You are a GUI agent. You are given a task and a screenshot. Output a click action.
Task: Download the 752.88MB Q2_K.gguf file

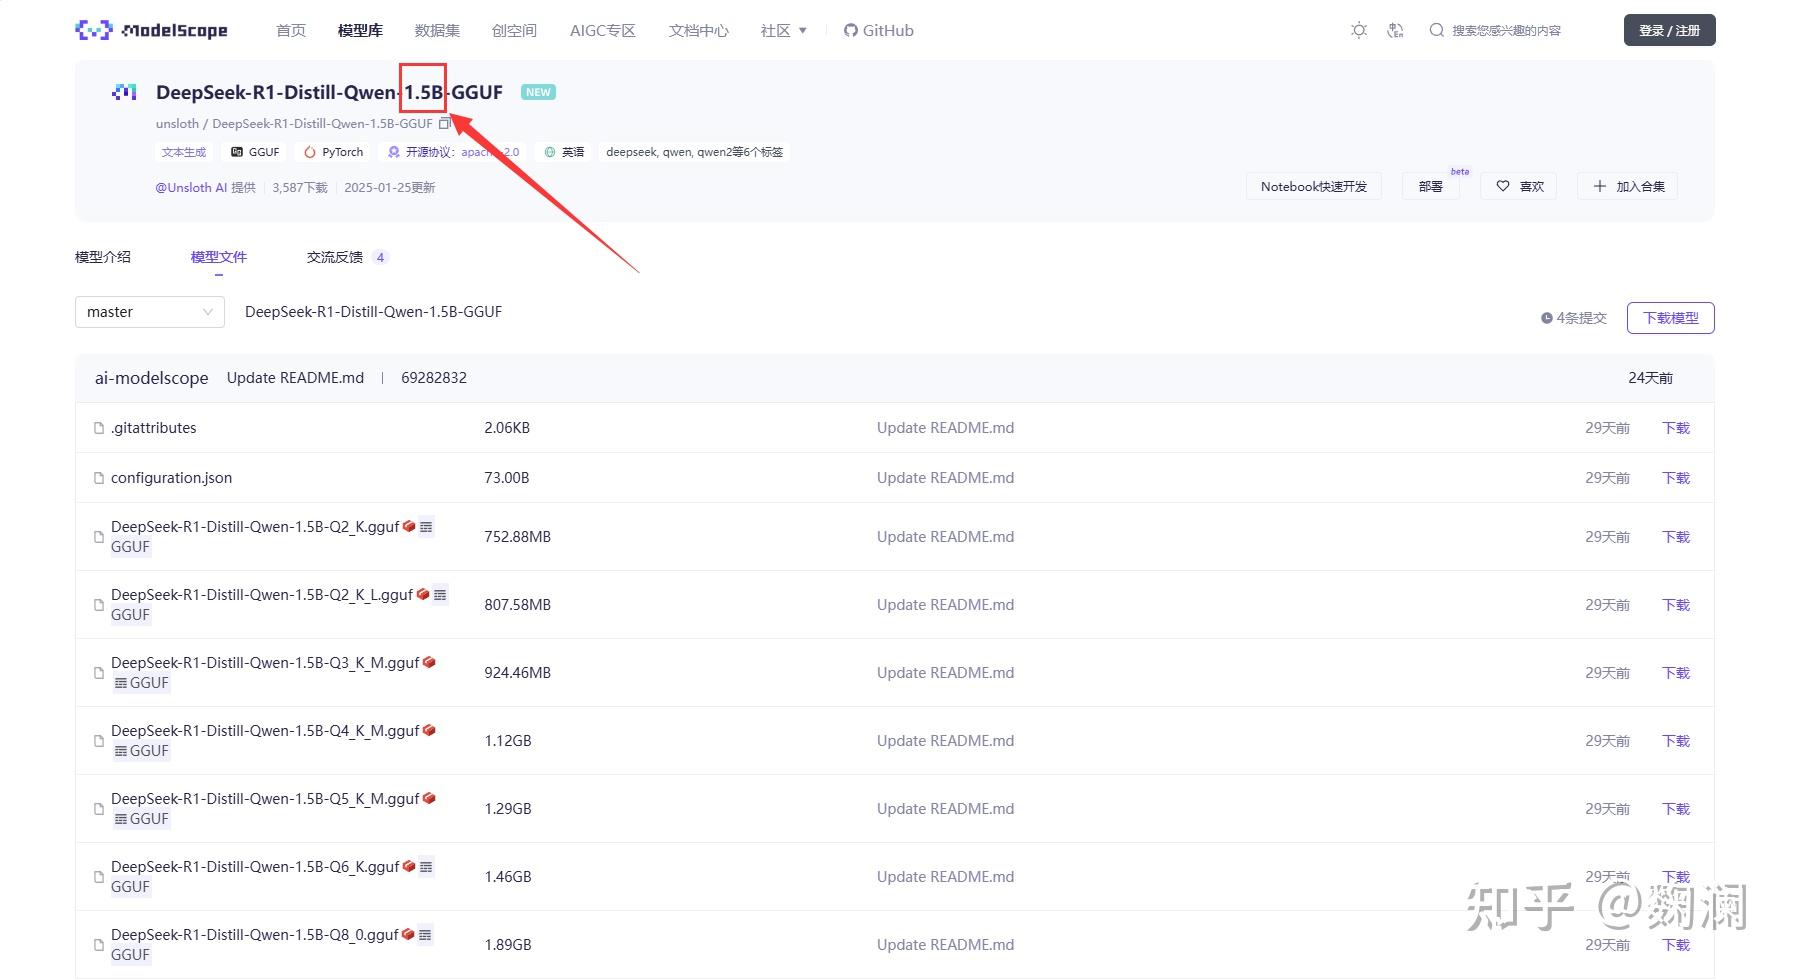point(1676,537)
